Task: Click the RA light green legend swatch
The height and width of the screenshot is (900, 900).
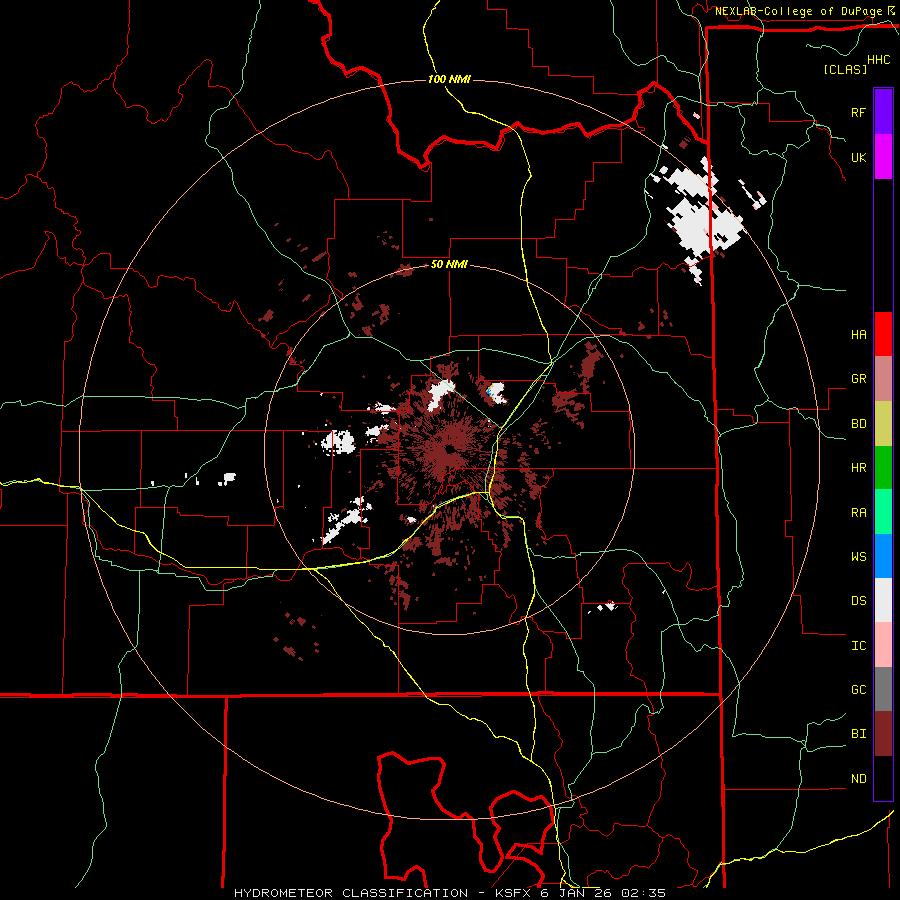Action: click(x=883, y=512)
